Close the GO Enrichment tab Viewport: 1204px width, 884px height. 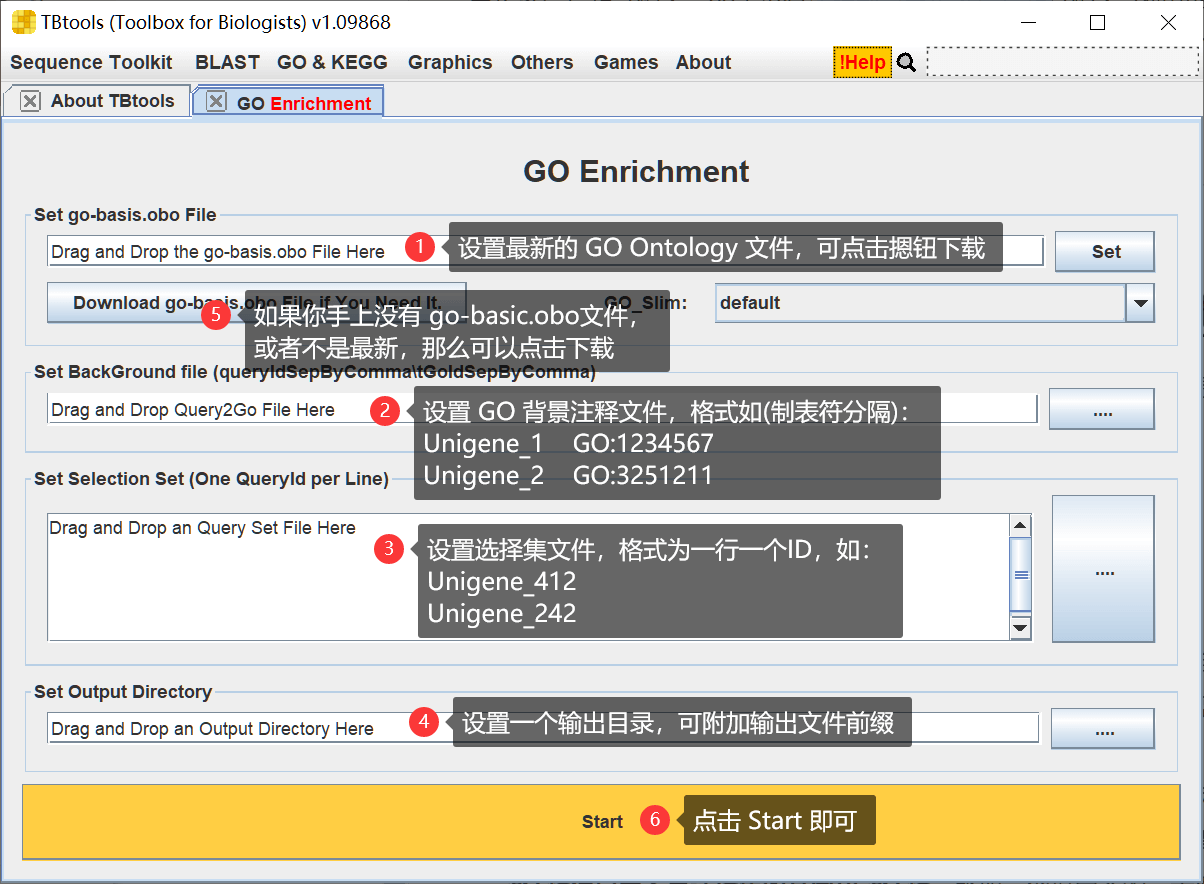click(x=215, y=102)
